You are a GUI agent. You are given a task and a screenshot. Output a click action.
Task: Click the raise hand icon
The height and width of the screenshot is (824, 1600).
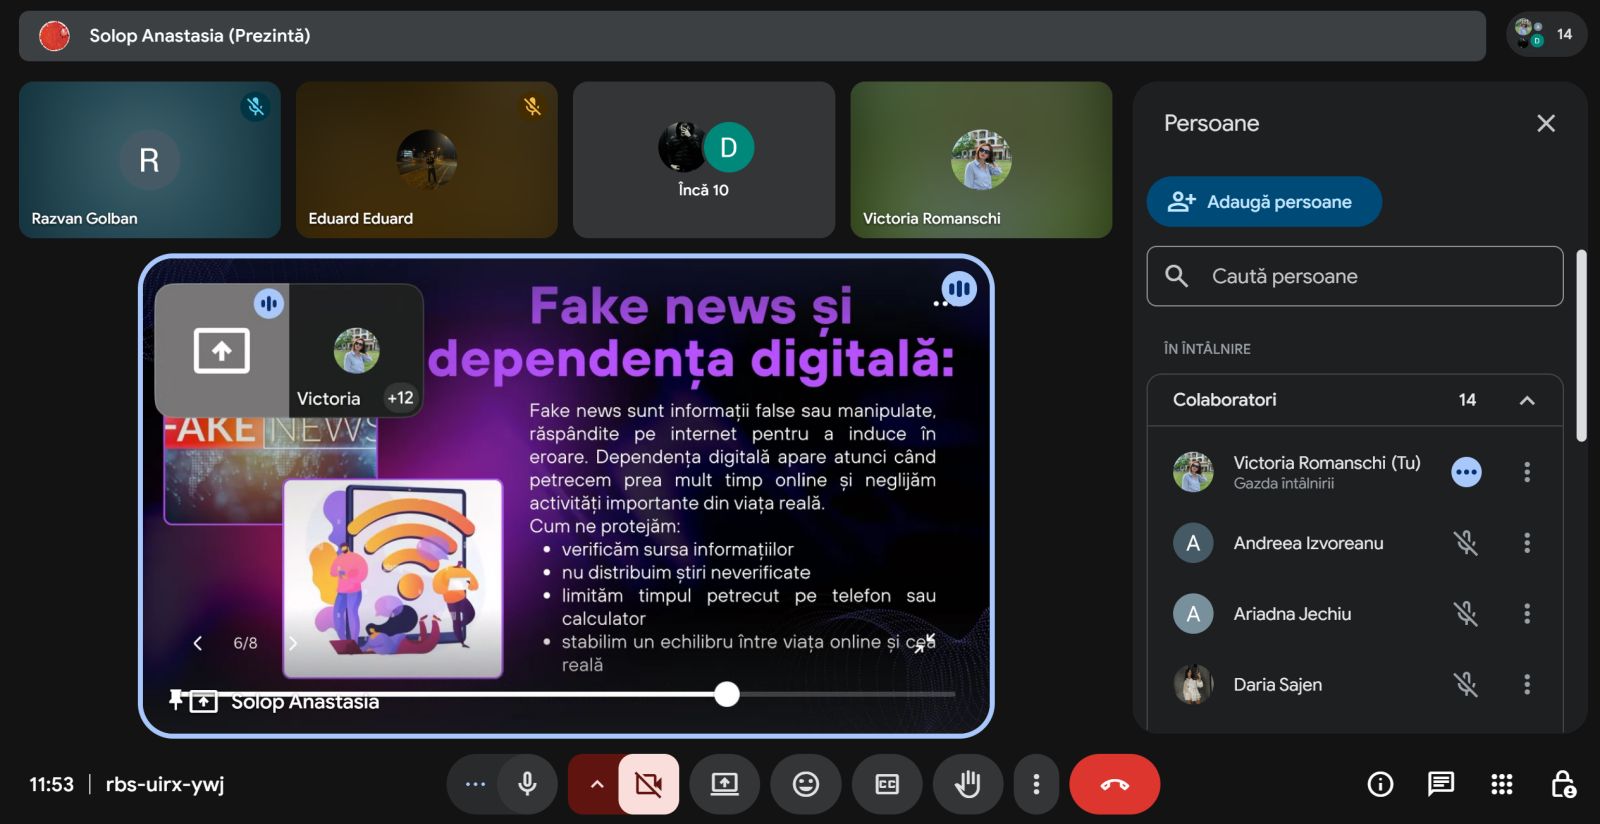pyautogui.click(x=967, y=785)
